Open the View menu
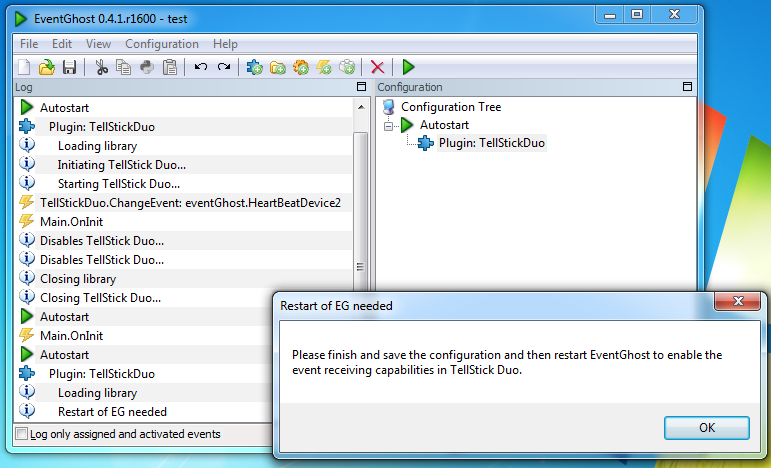This screenshot has width=771, height=468. click(98, 44)
